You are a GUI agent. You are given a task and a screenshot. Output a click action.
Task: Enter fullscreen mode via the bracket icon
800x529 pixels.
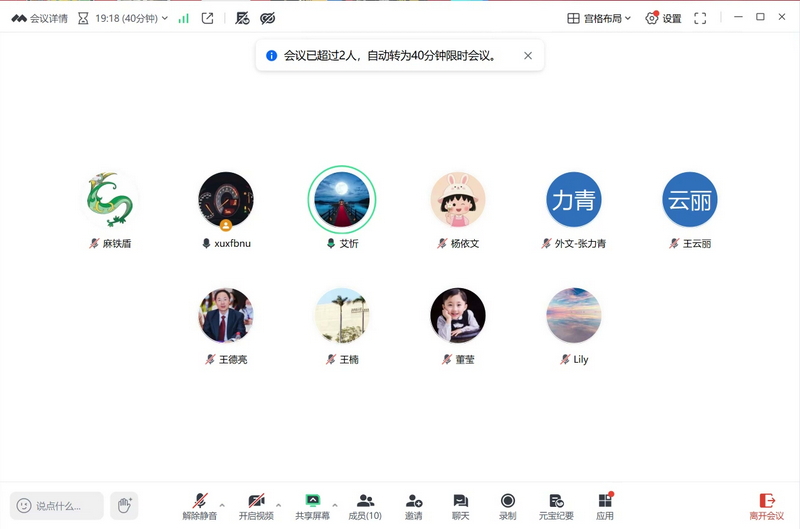[x=700, y=18]
